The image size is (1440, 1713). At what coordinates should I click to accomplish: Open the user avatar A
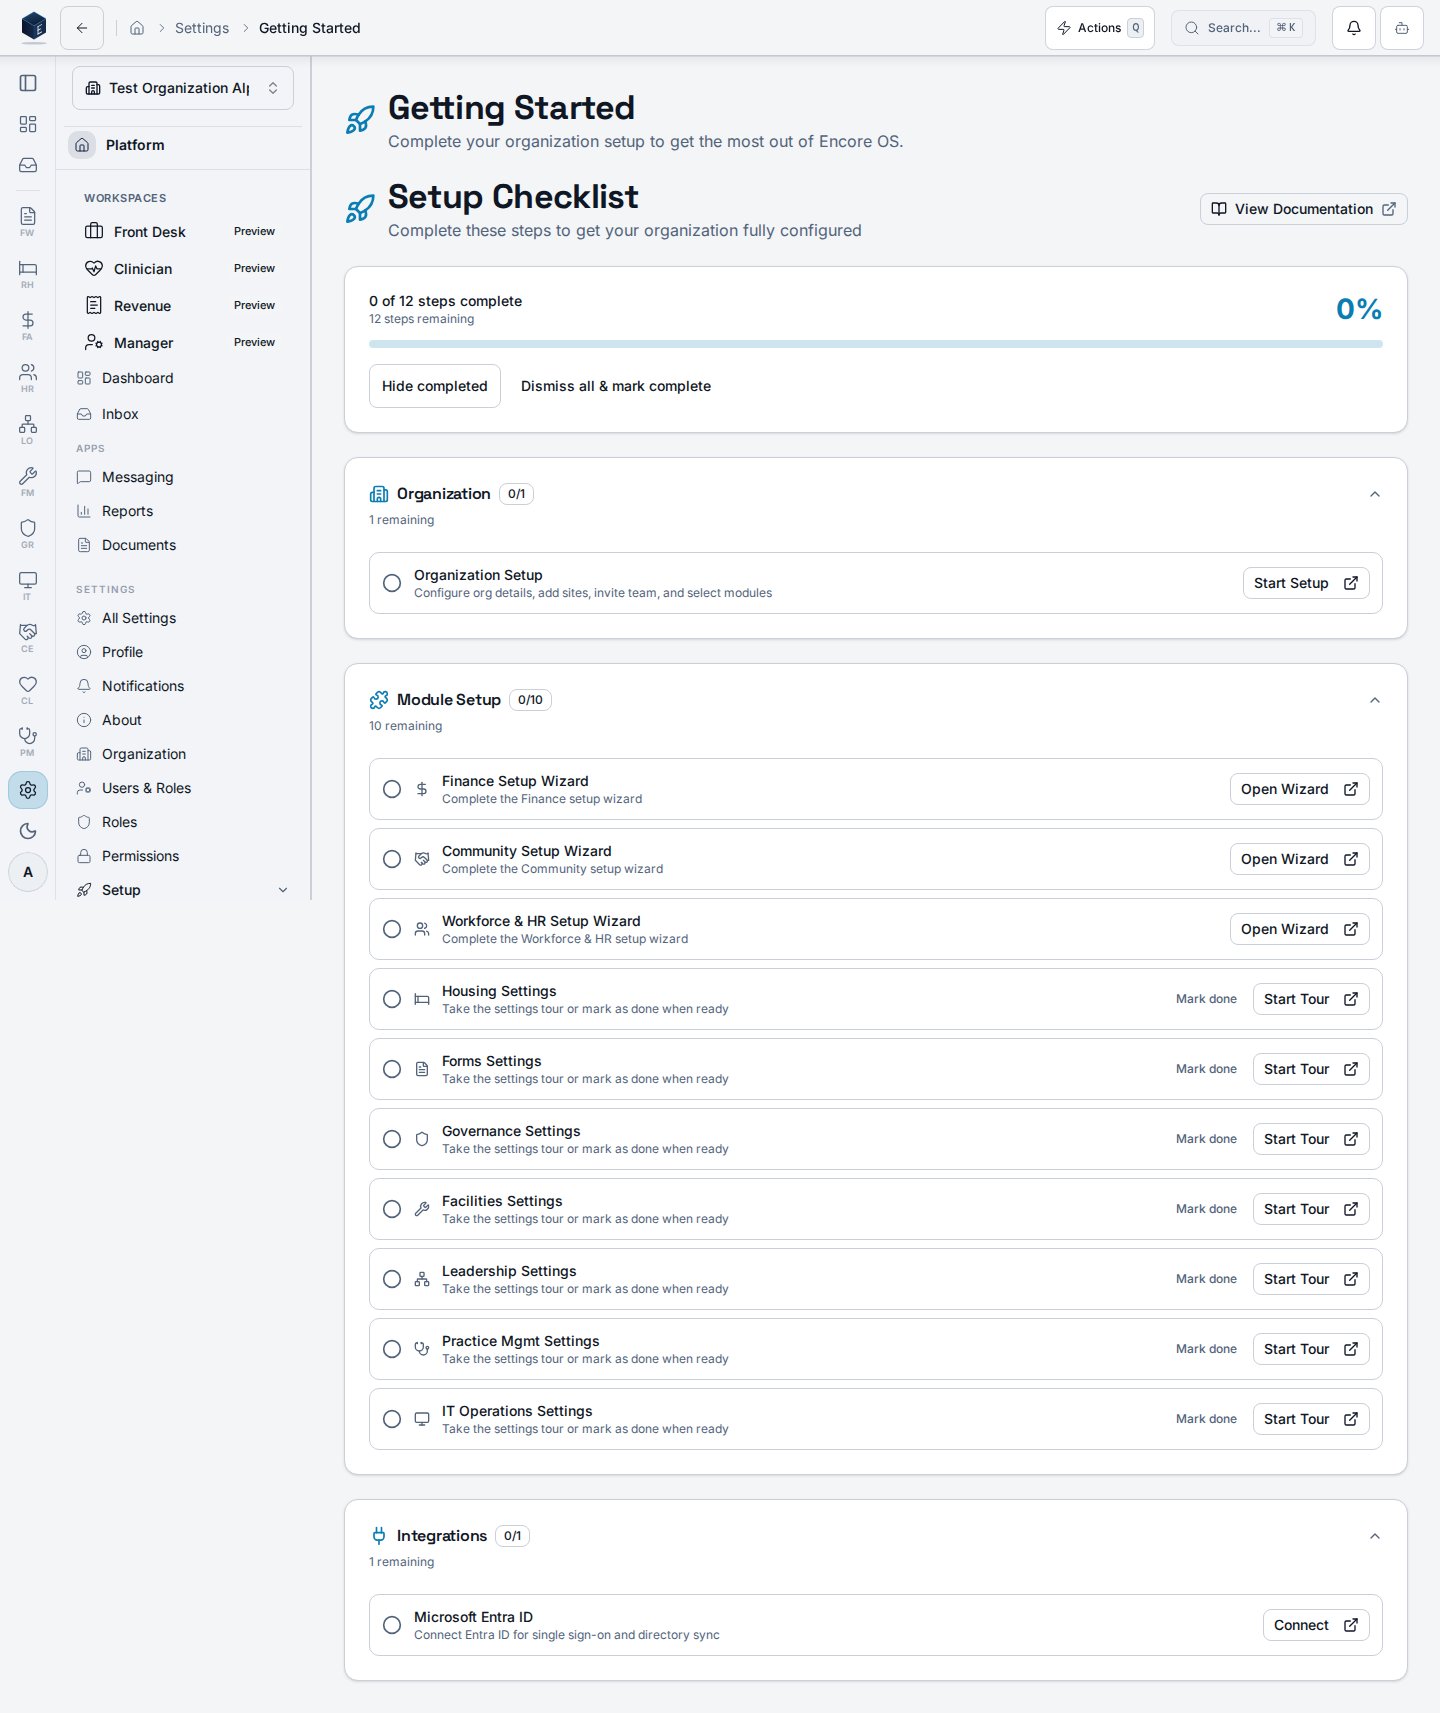click(28, 872)
